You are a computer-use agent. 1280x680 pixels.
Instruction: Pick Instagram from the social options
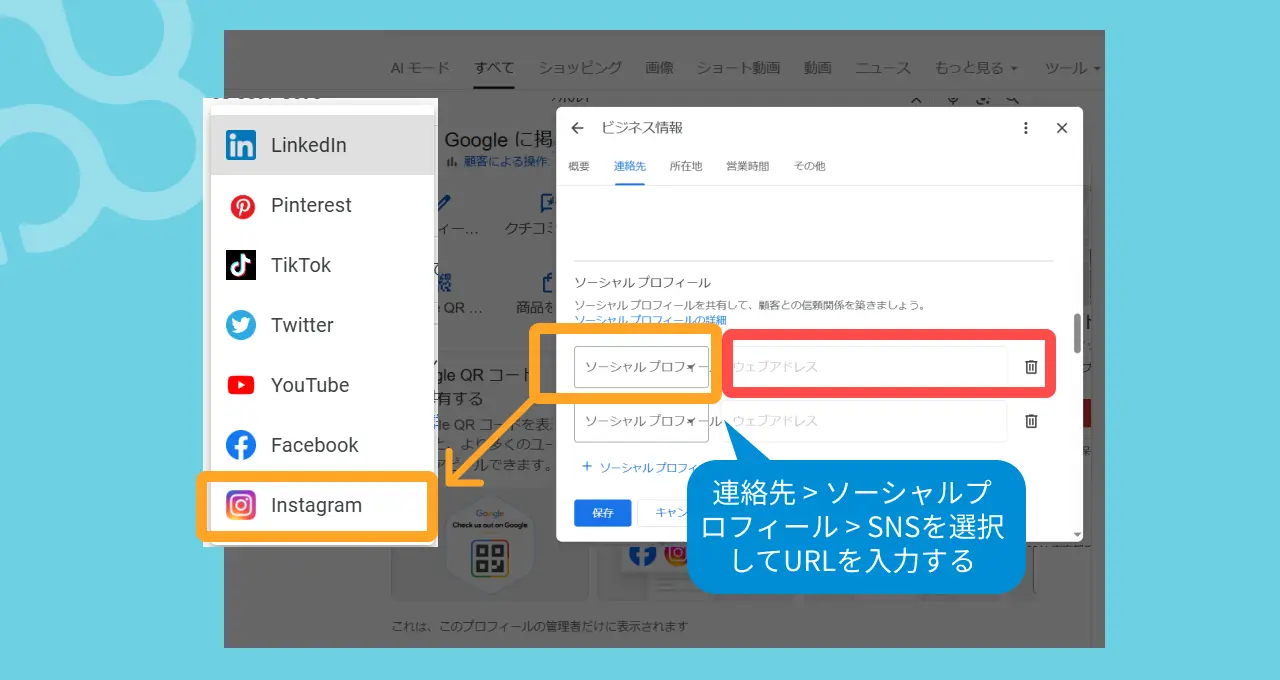(315, 505)
